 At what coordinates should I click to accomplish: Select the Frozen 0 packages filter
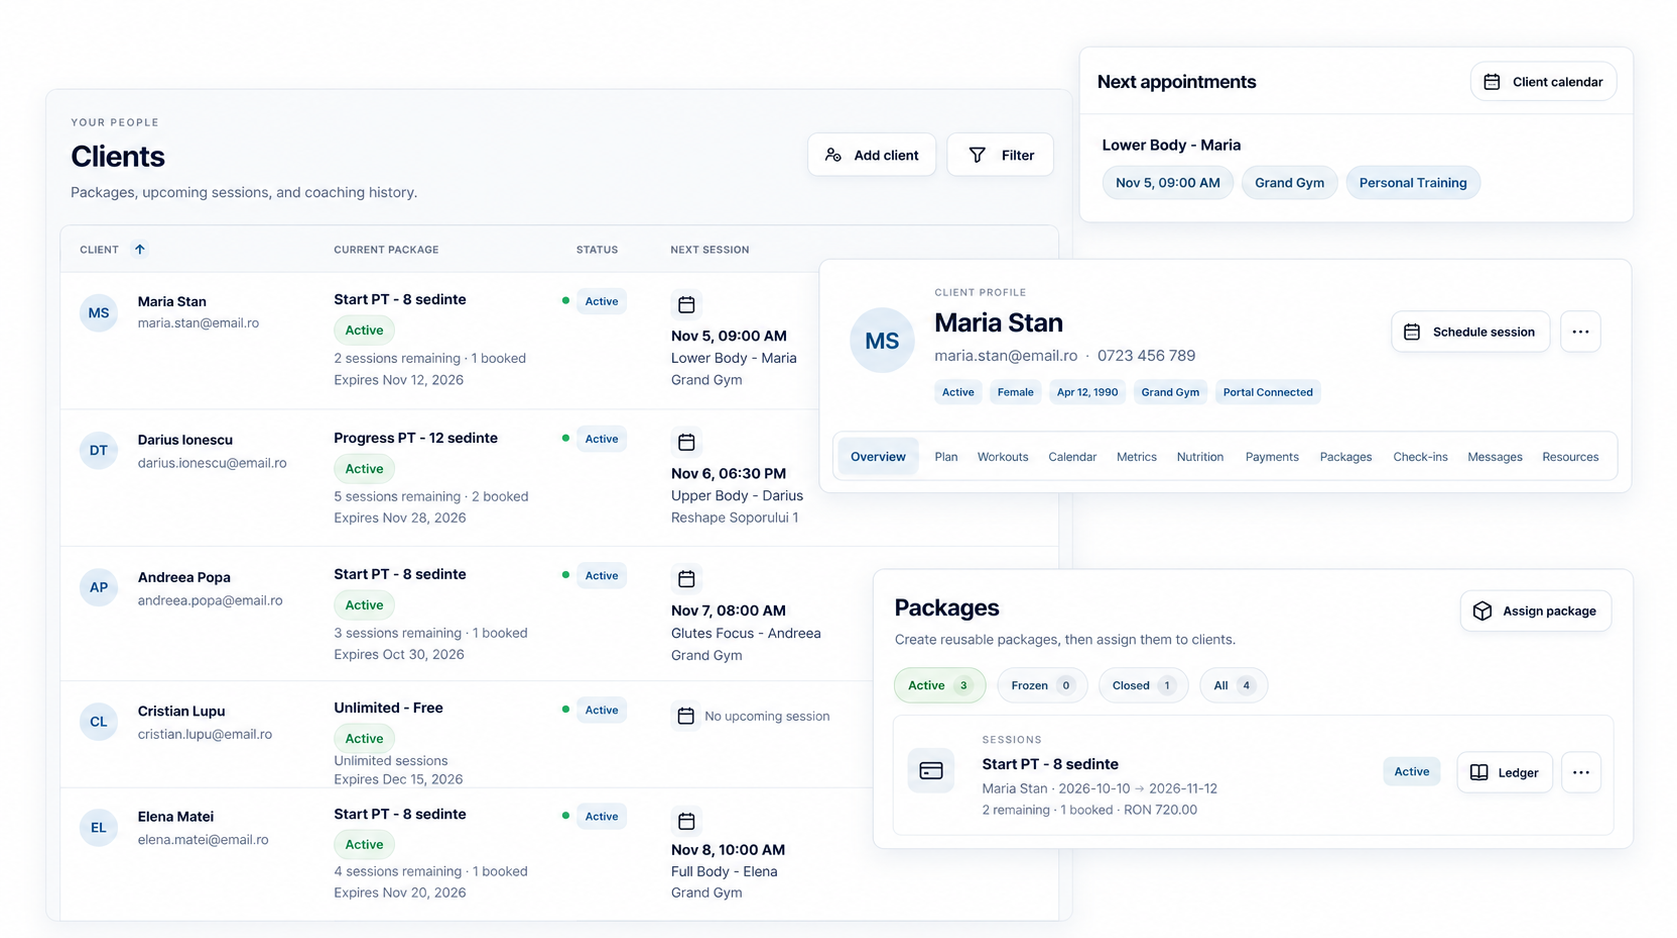coord(1042,685)
